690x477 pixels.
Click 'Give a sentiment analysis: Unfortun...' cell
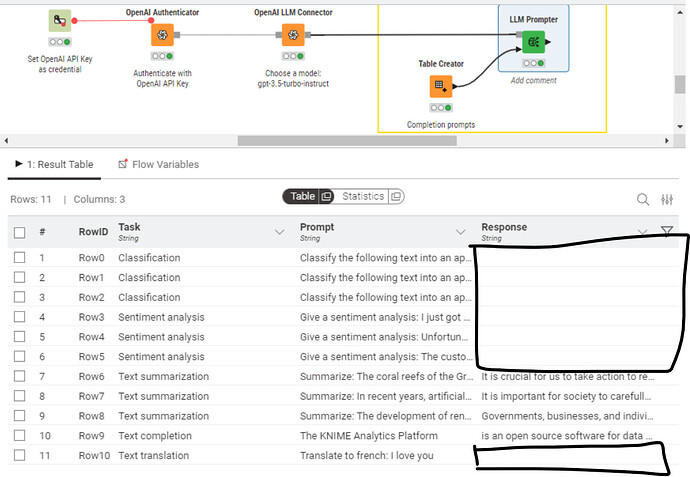coord(384,337)
